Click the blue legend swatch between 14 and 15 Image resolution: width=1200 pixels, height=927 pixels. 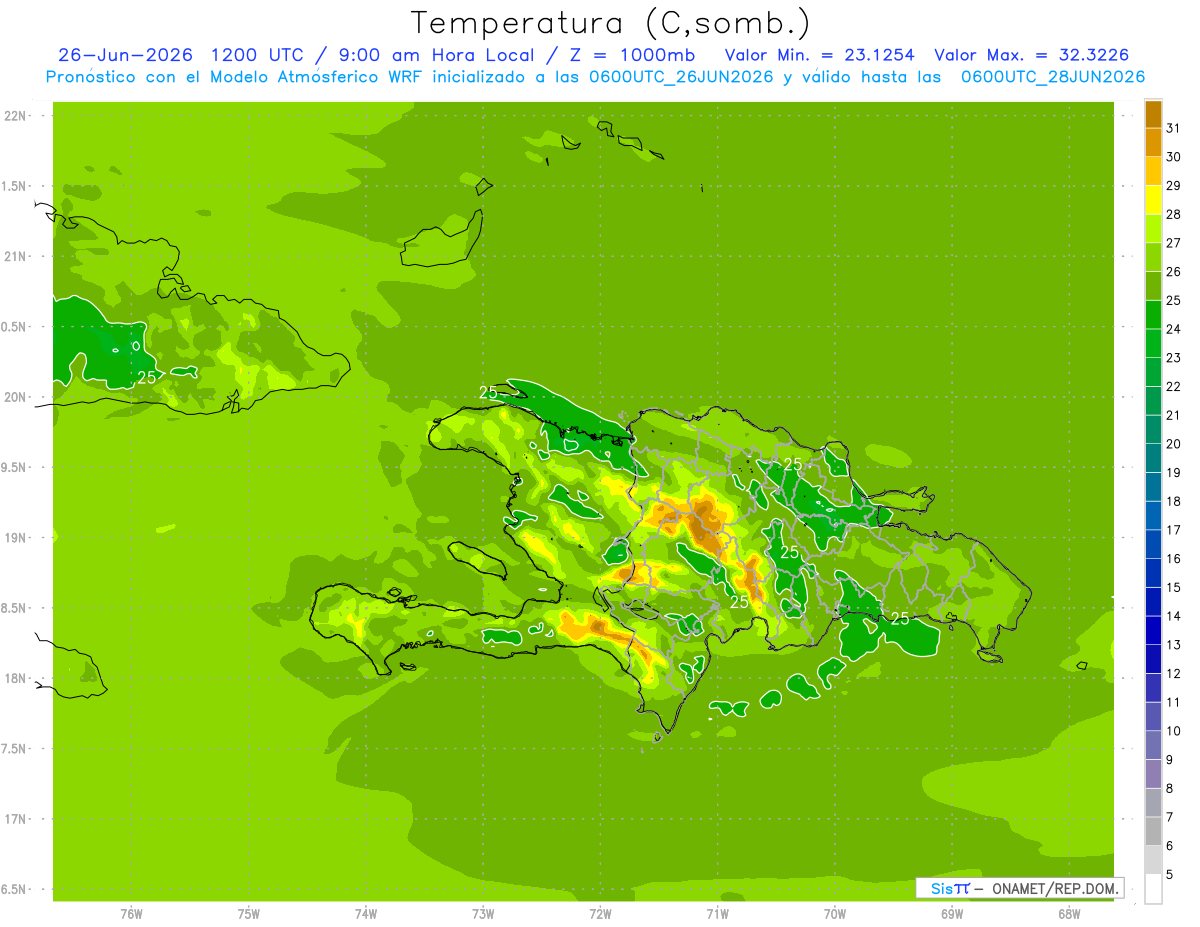pyautogui.click(x=1153, y=602)
